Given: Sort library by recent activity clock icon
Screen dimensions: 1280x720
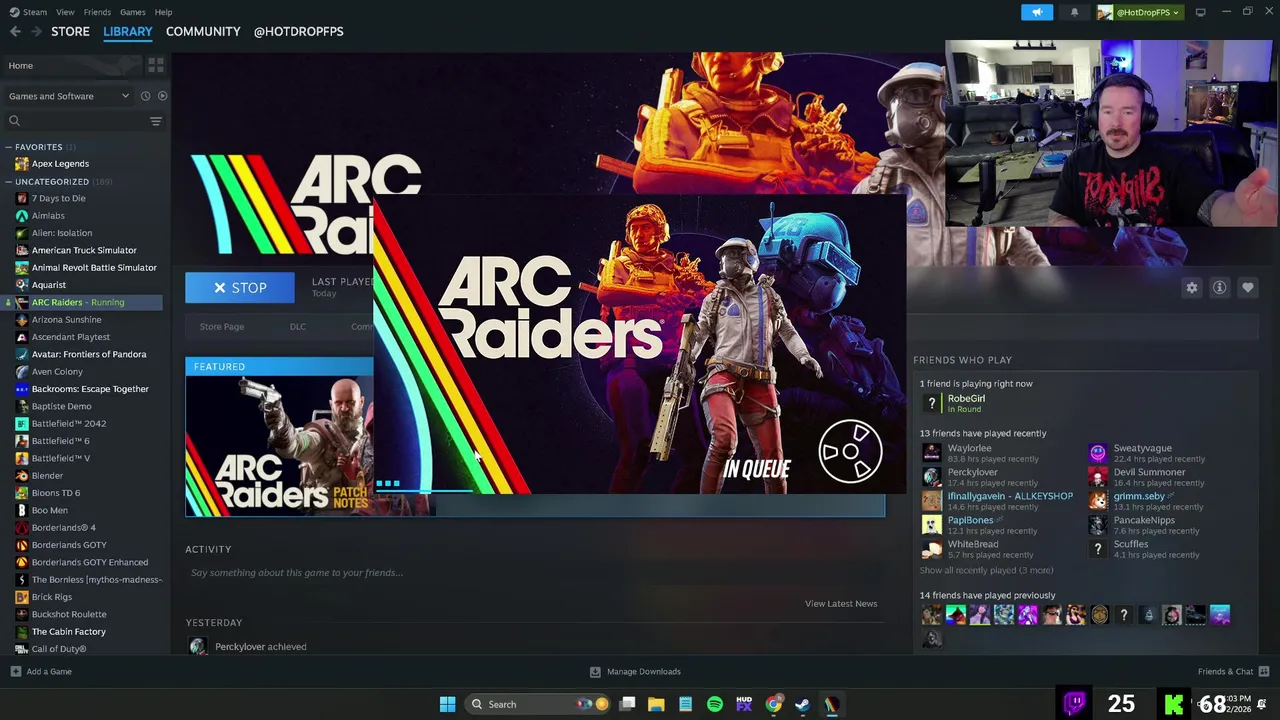Looking at the screenshot, I should click(x=145, y=96).
